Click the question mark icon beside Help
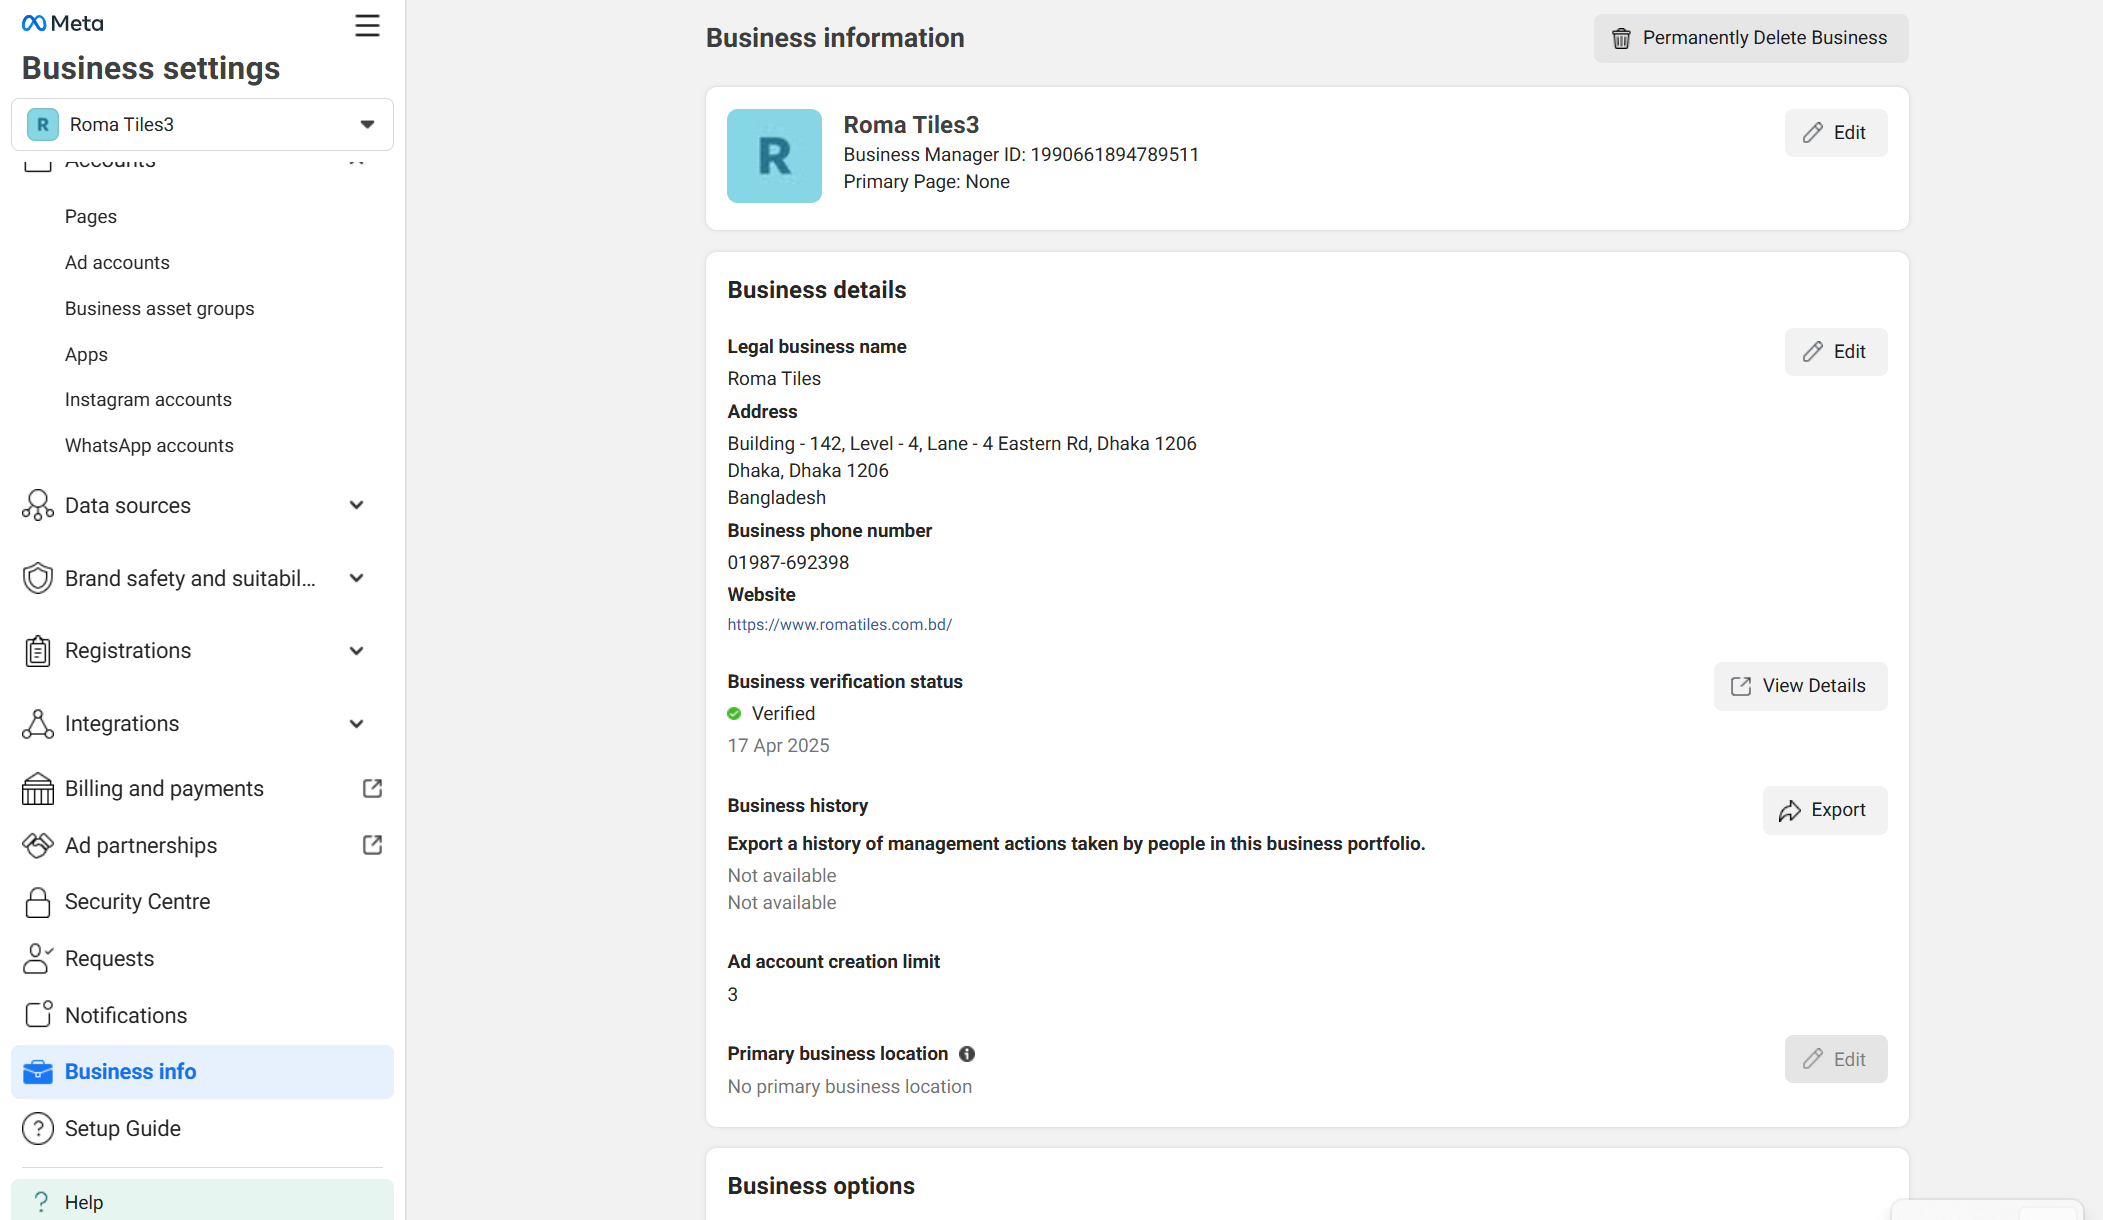 coord(41,1202)
